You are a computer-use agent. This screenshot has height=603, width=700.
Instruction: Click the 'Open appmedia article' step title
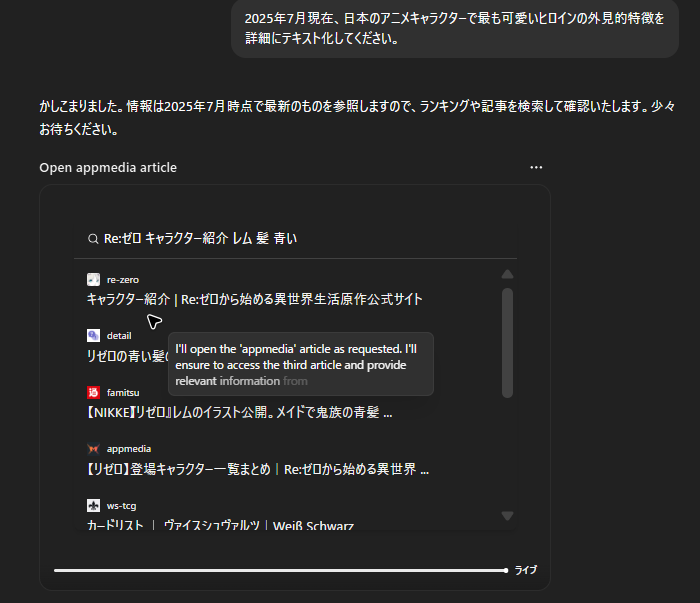tap(108, 167)
